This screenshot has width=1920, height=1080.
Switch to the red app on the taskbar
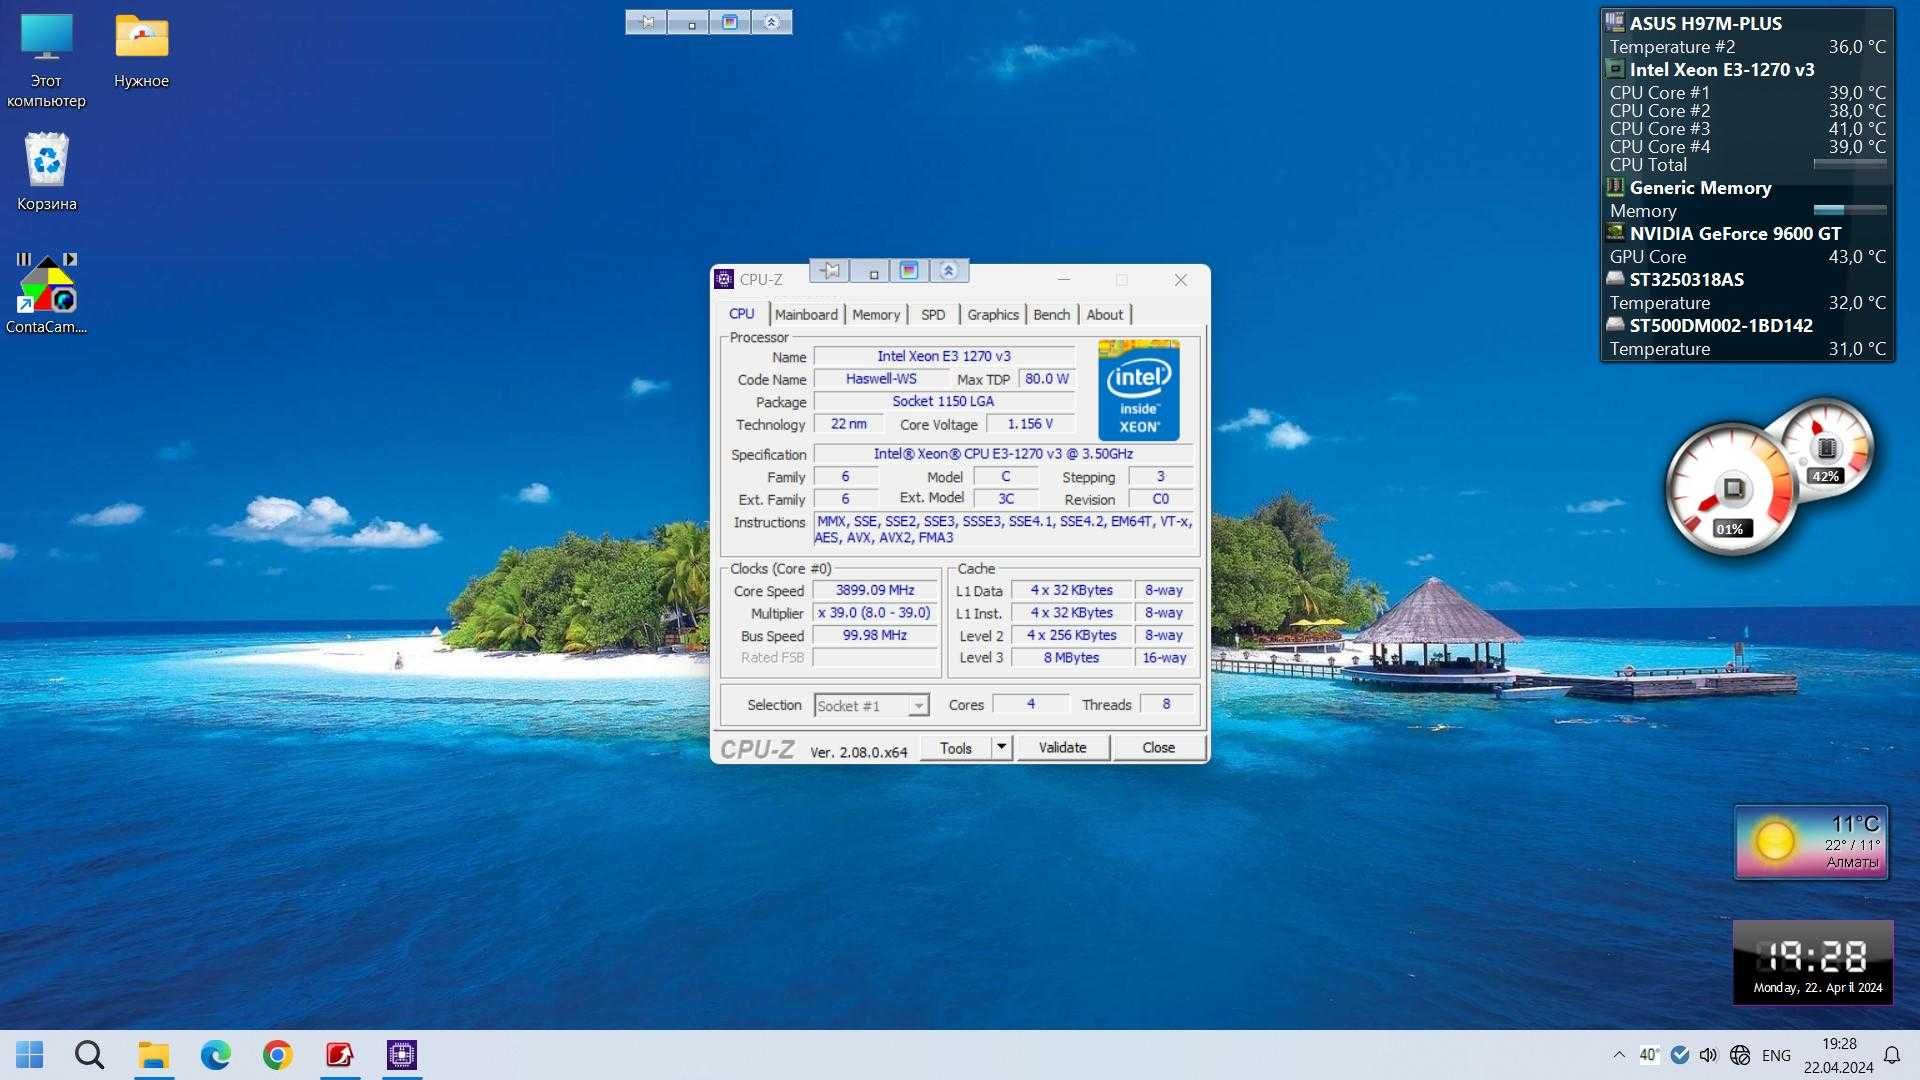point(340,1055)
